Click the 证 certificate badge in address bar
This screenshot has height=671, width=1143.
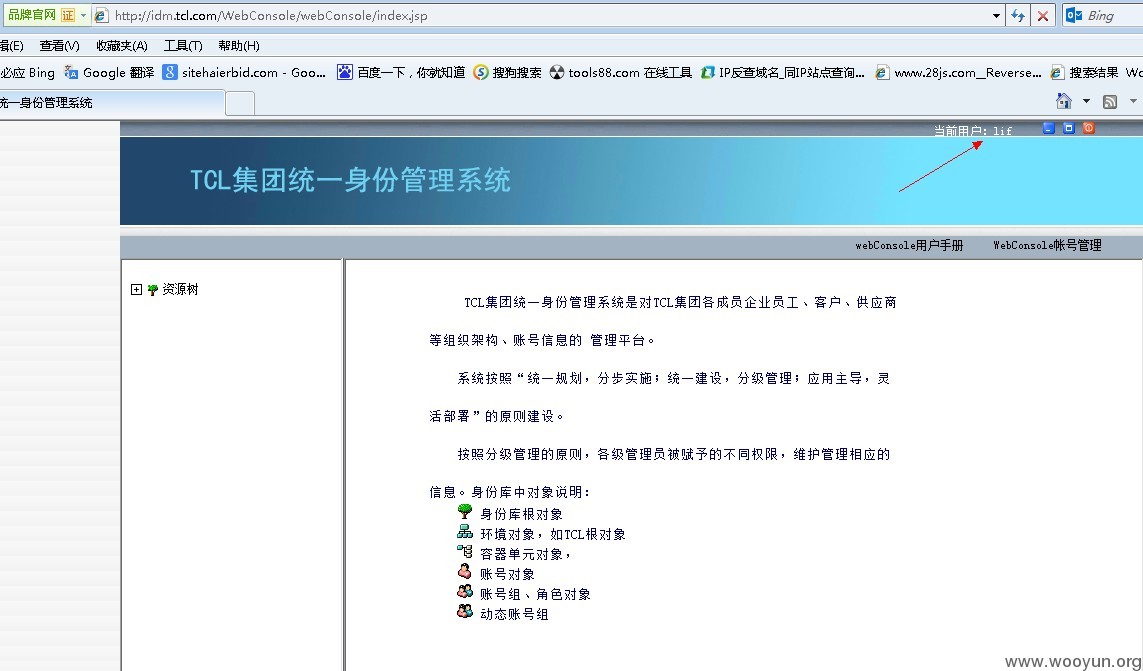pos(68,15)
